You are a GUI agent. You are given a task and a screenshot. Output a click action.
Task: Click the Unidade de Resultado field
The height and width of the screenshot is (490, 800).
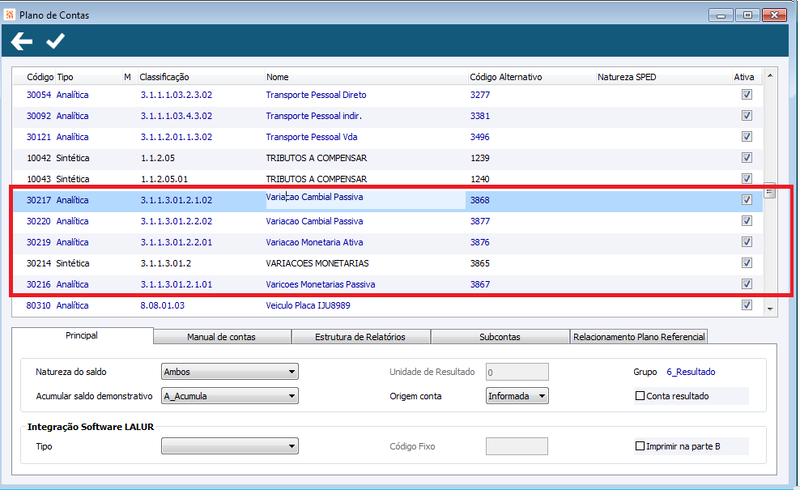(517, 372)
